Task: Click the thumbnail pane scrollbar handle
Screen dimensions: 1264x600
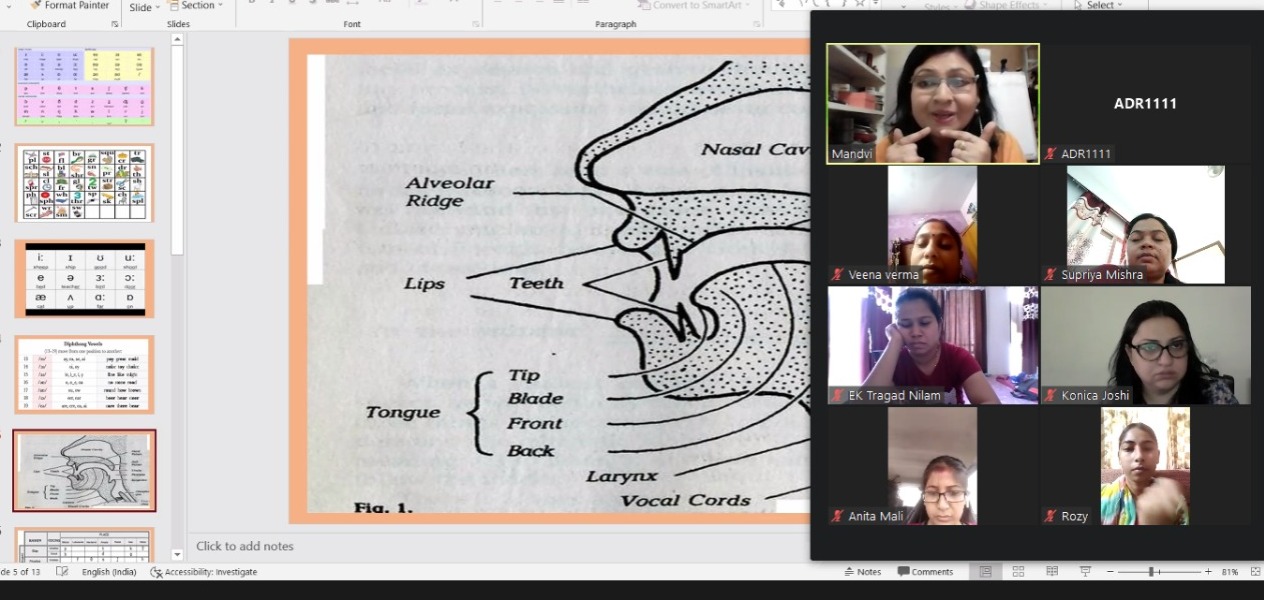Action: click(177, 150)
